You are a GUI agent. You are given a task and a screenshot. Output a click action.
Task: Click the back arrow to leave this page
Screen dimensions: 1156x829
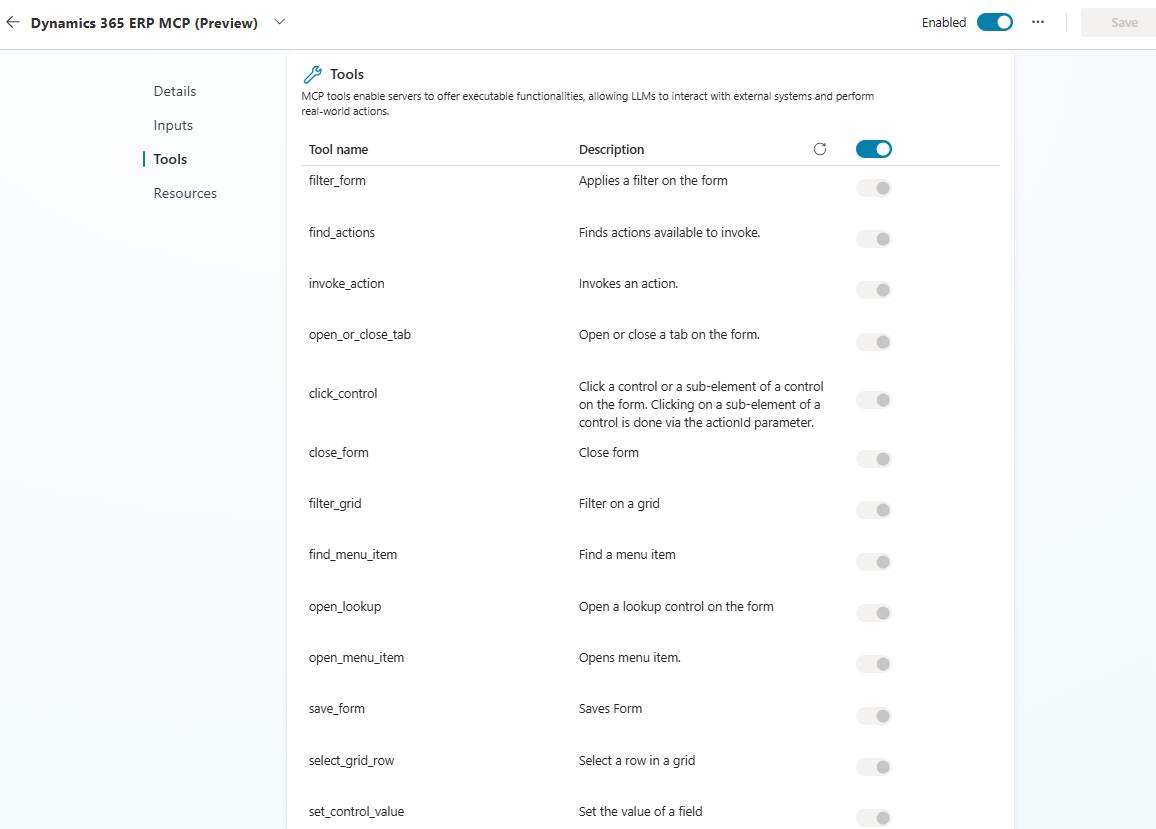tap(13, 21)
